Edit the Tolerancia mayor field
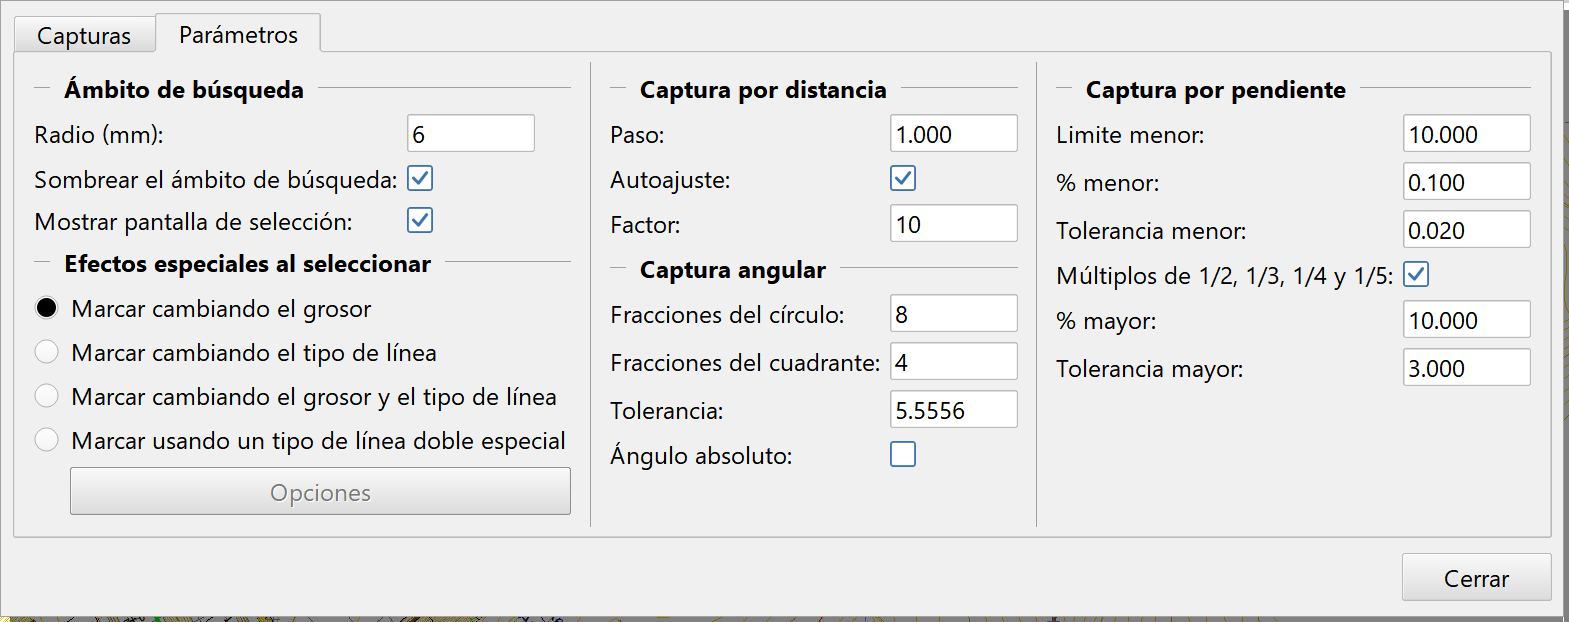This screenshot has height=622, width=1569. coord(1466,368)
